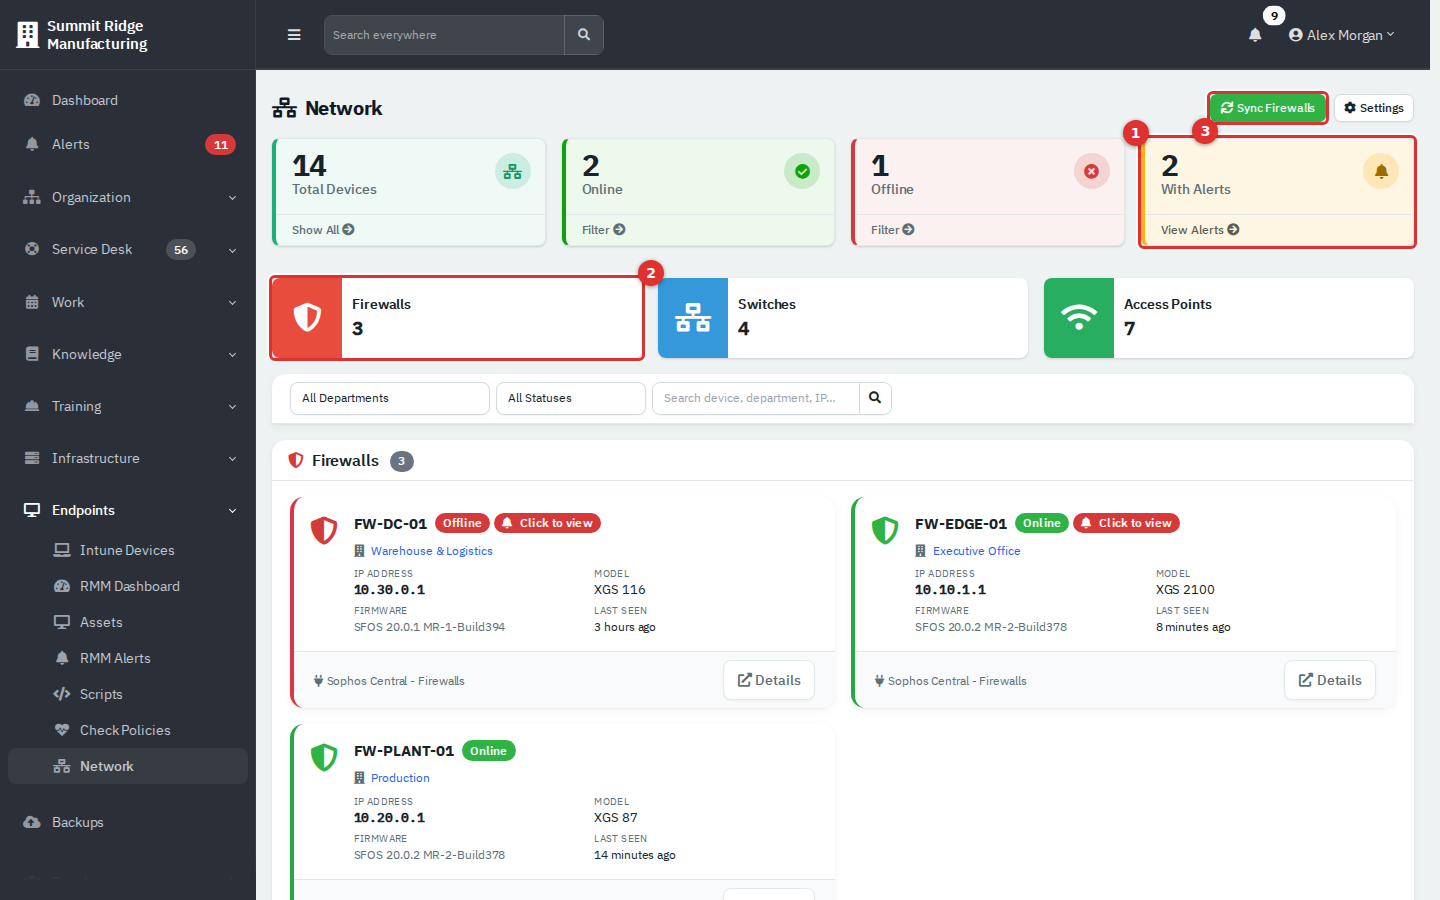The width and height of the screenshot is (1440, 900).
Task: Click Sync Firewalls button
Action: click(x=1268, y=108)
